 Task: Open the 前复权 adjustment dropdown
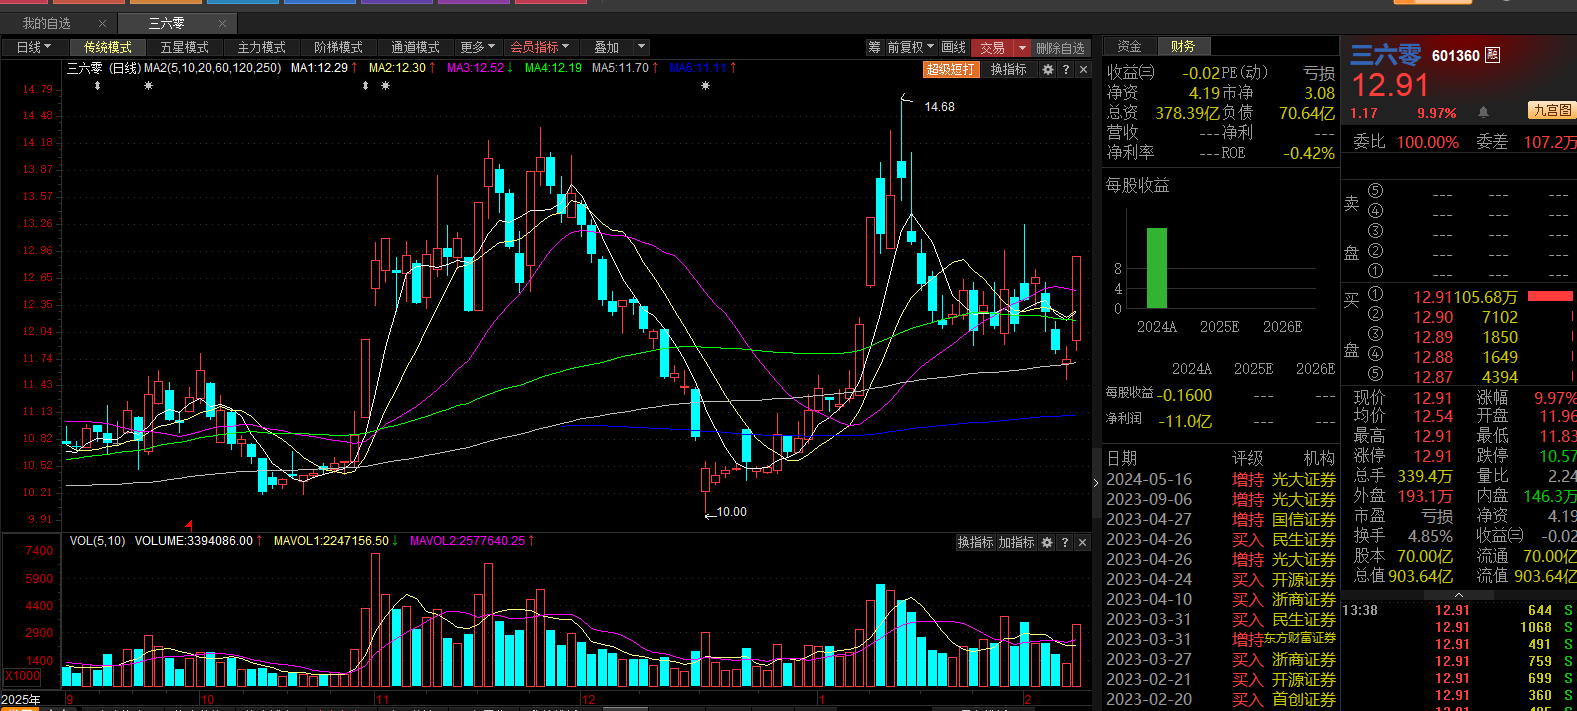[910, 47]
